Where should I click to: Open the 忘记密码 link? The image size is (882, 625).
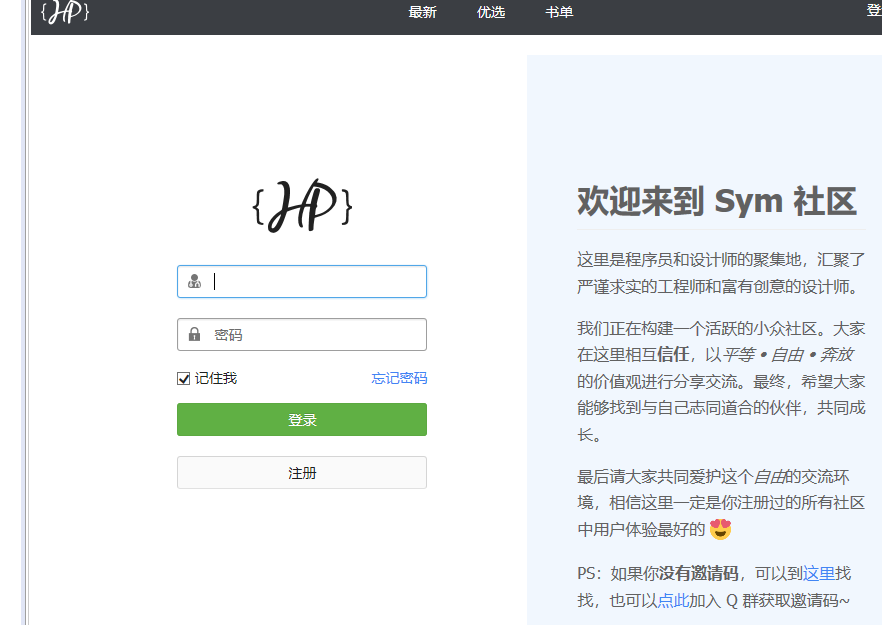[x=399, y=378]
